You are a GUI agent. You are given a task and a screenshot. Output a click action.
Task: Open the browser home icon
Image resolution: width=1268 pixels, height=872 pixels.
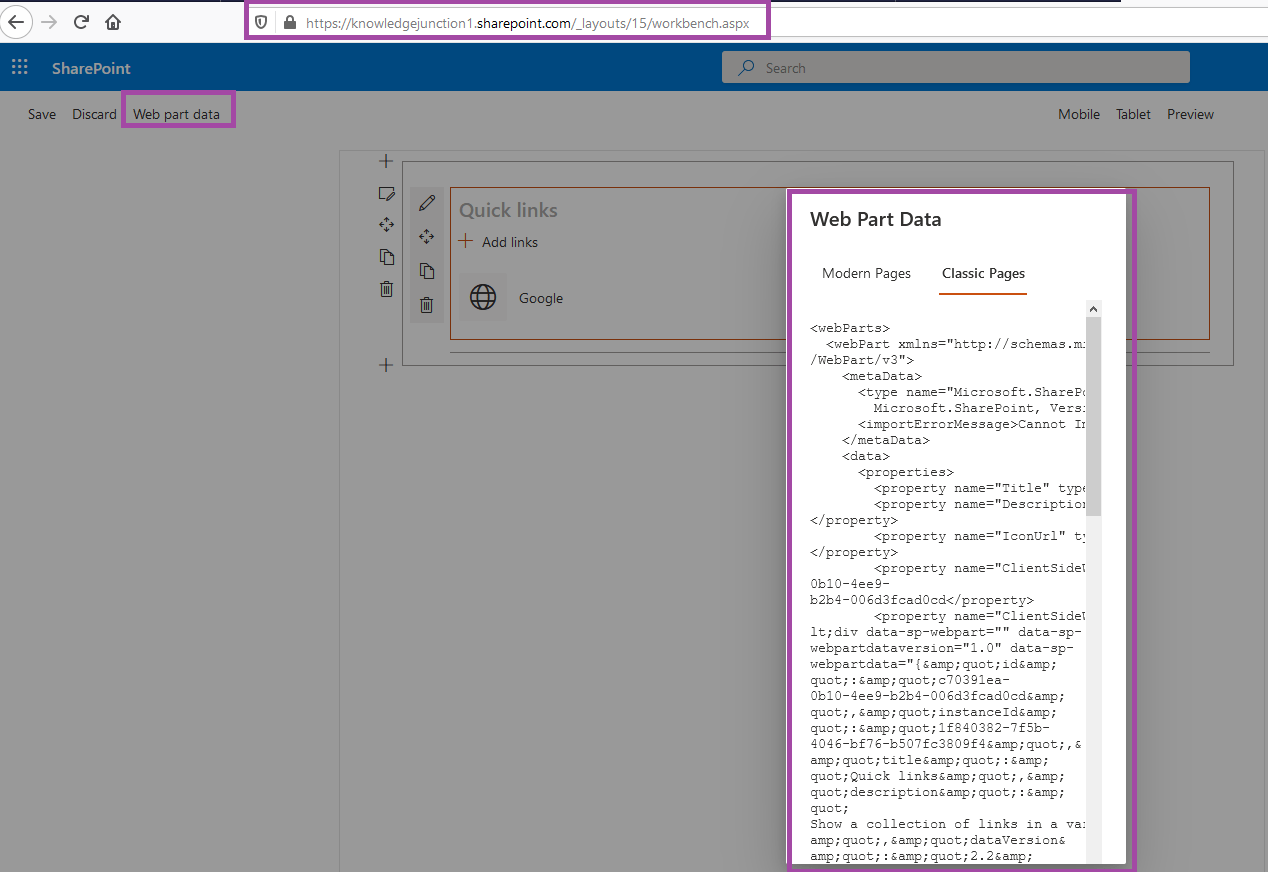(113, 22)
